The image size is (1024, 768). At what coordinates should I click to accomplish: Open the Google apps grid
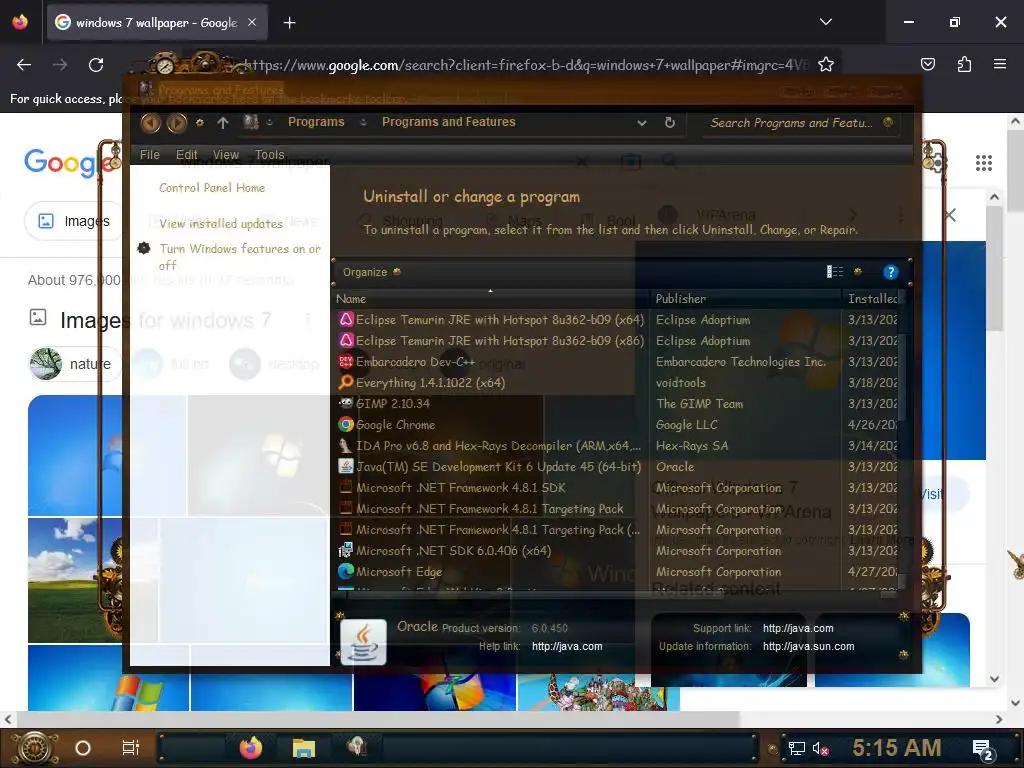(984, 163)
